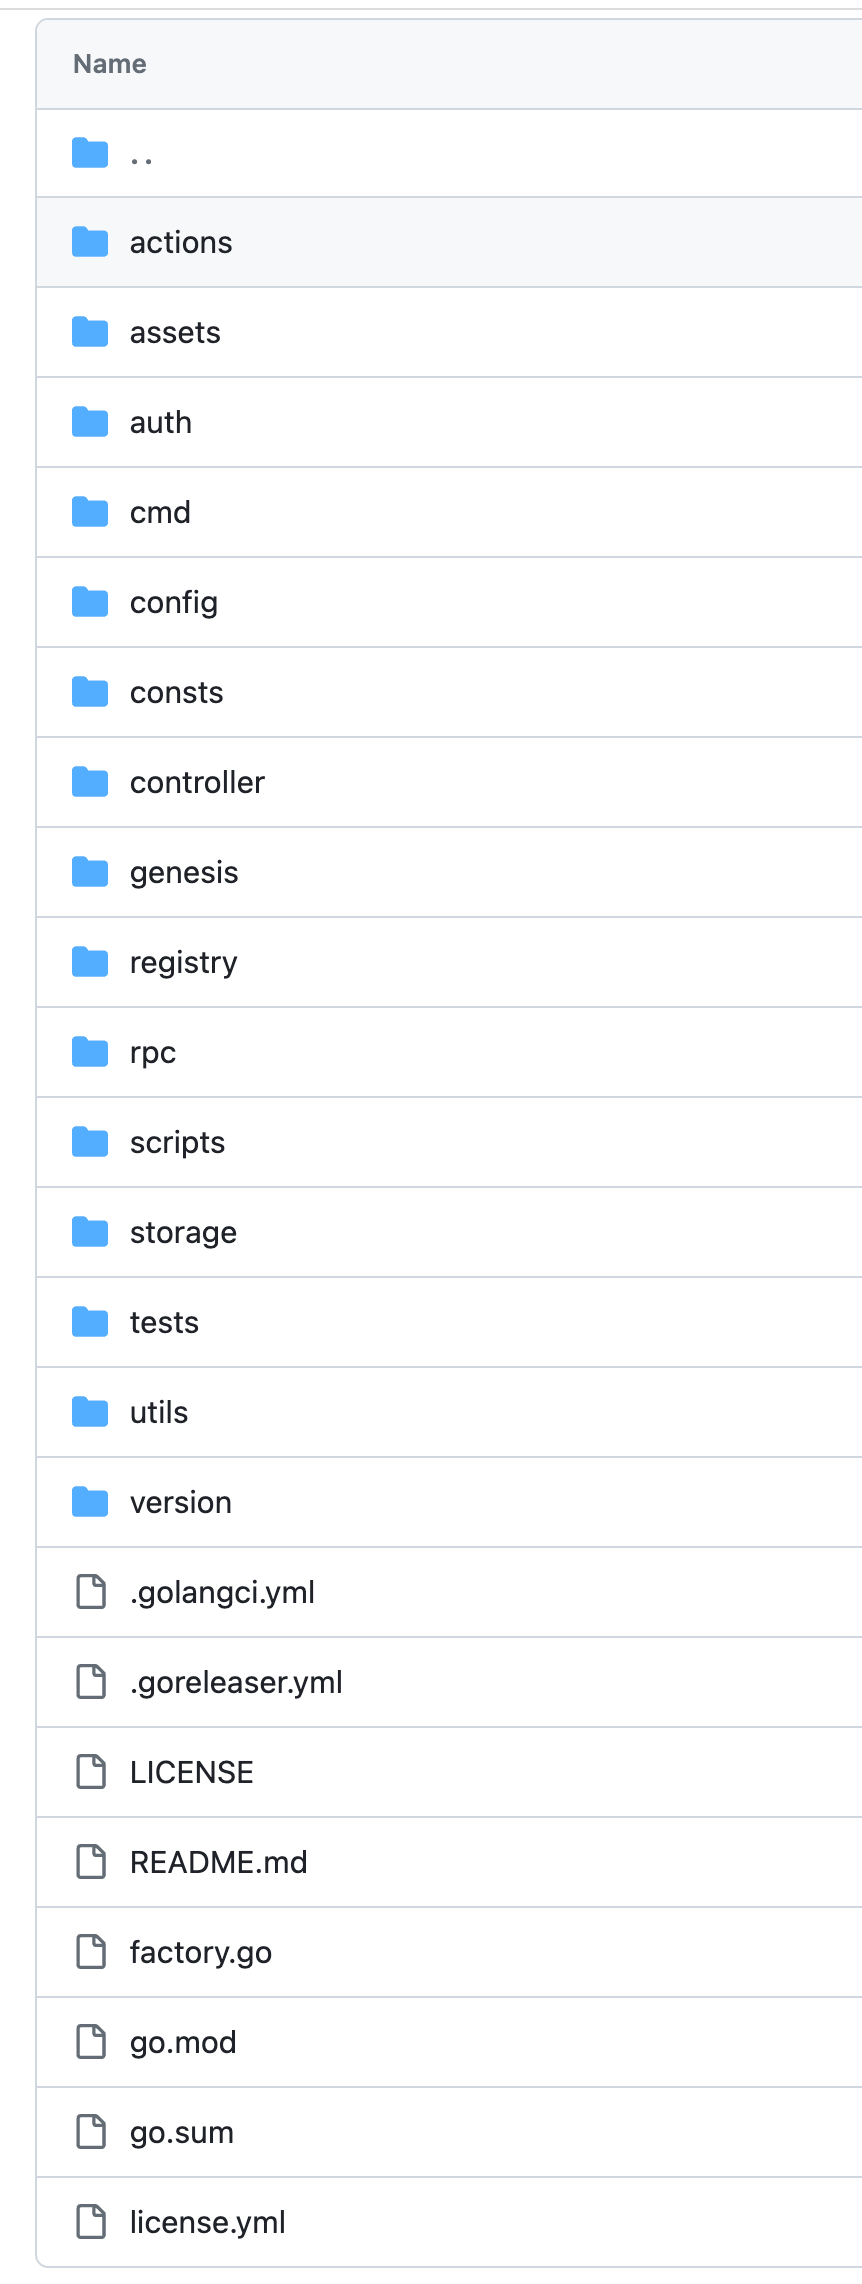Open the license.yml file
Image resolution: width=862 pixels, height=2284 pixels.
click(x=207, y=2222)
